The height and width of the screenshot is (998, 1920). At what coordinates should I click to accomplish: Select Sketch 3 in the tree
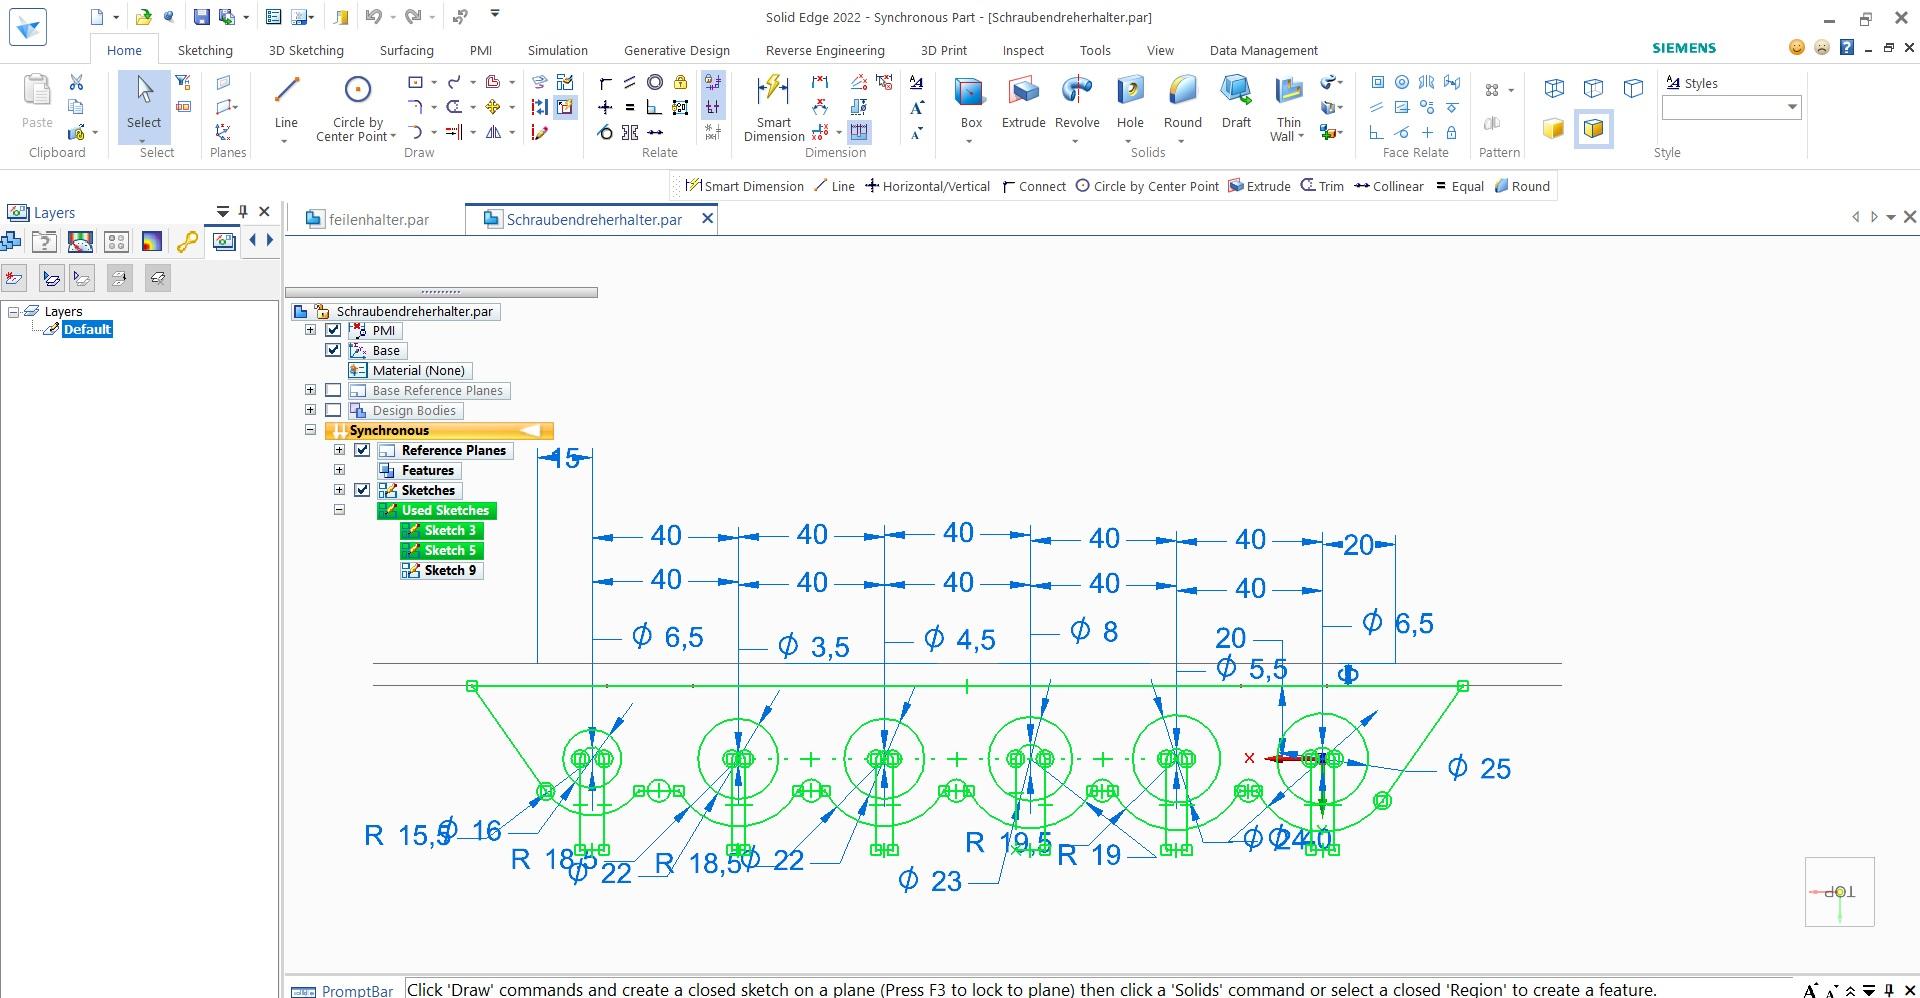pos(441,530)
